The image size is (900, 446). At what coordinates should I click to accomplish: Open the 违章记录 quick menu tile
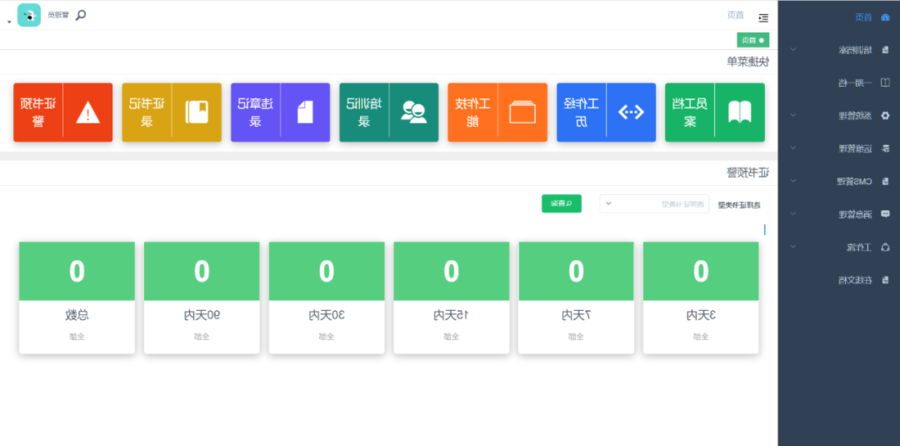pyautogui.click(x=280, y=112)
